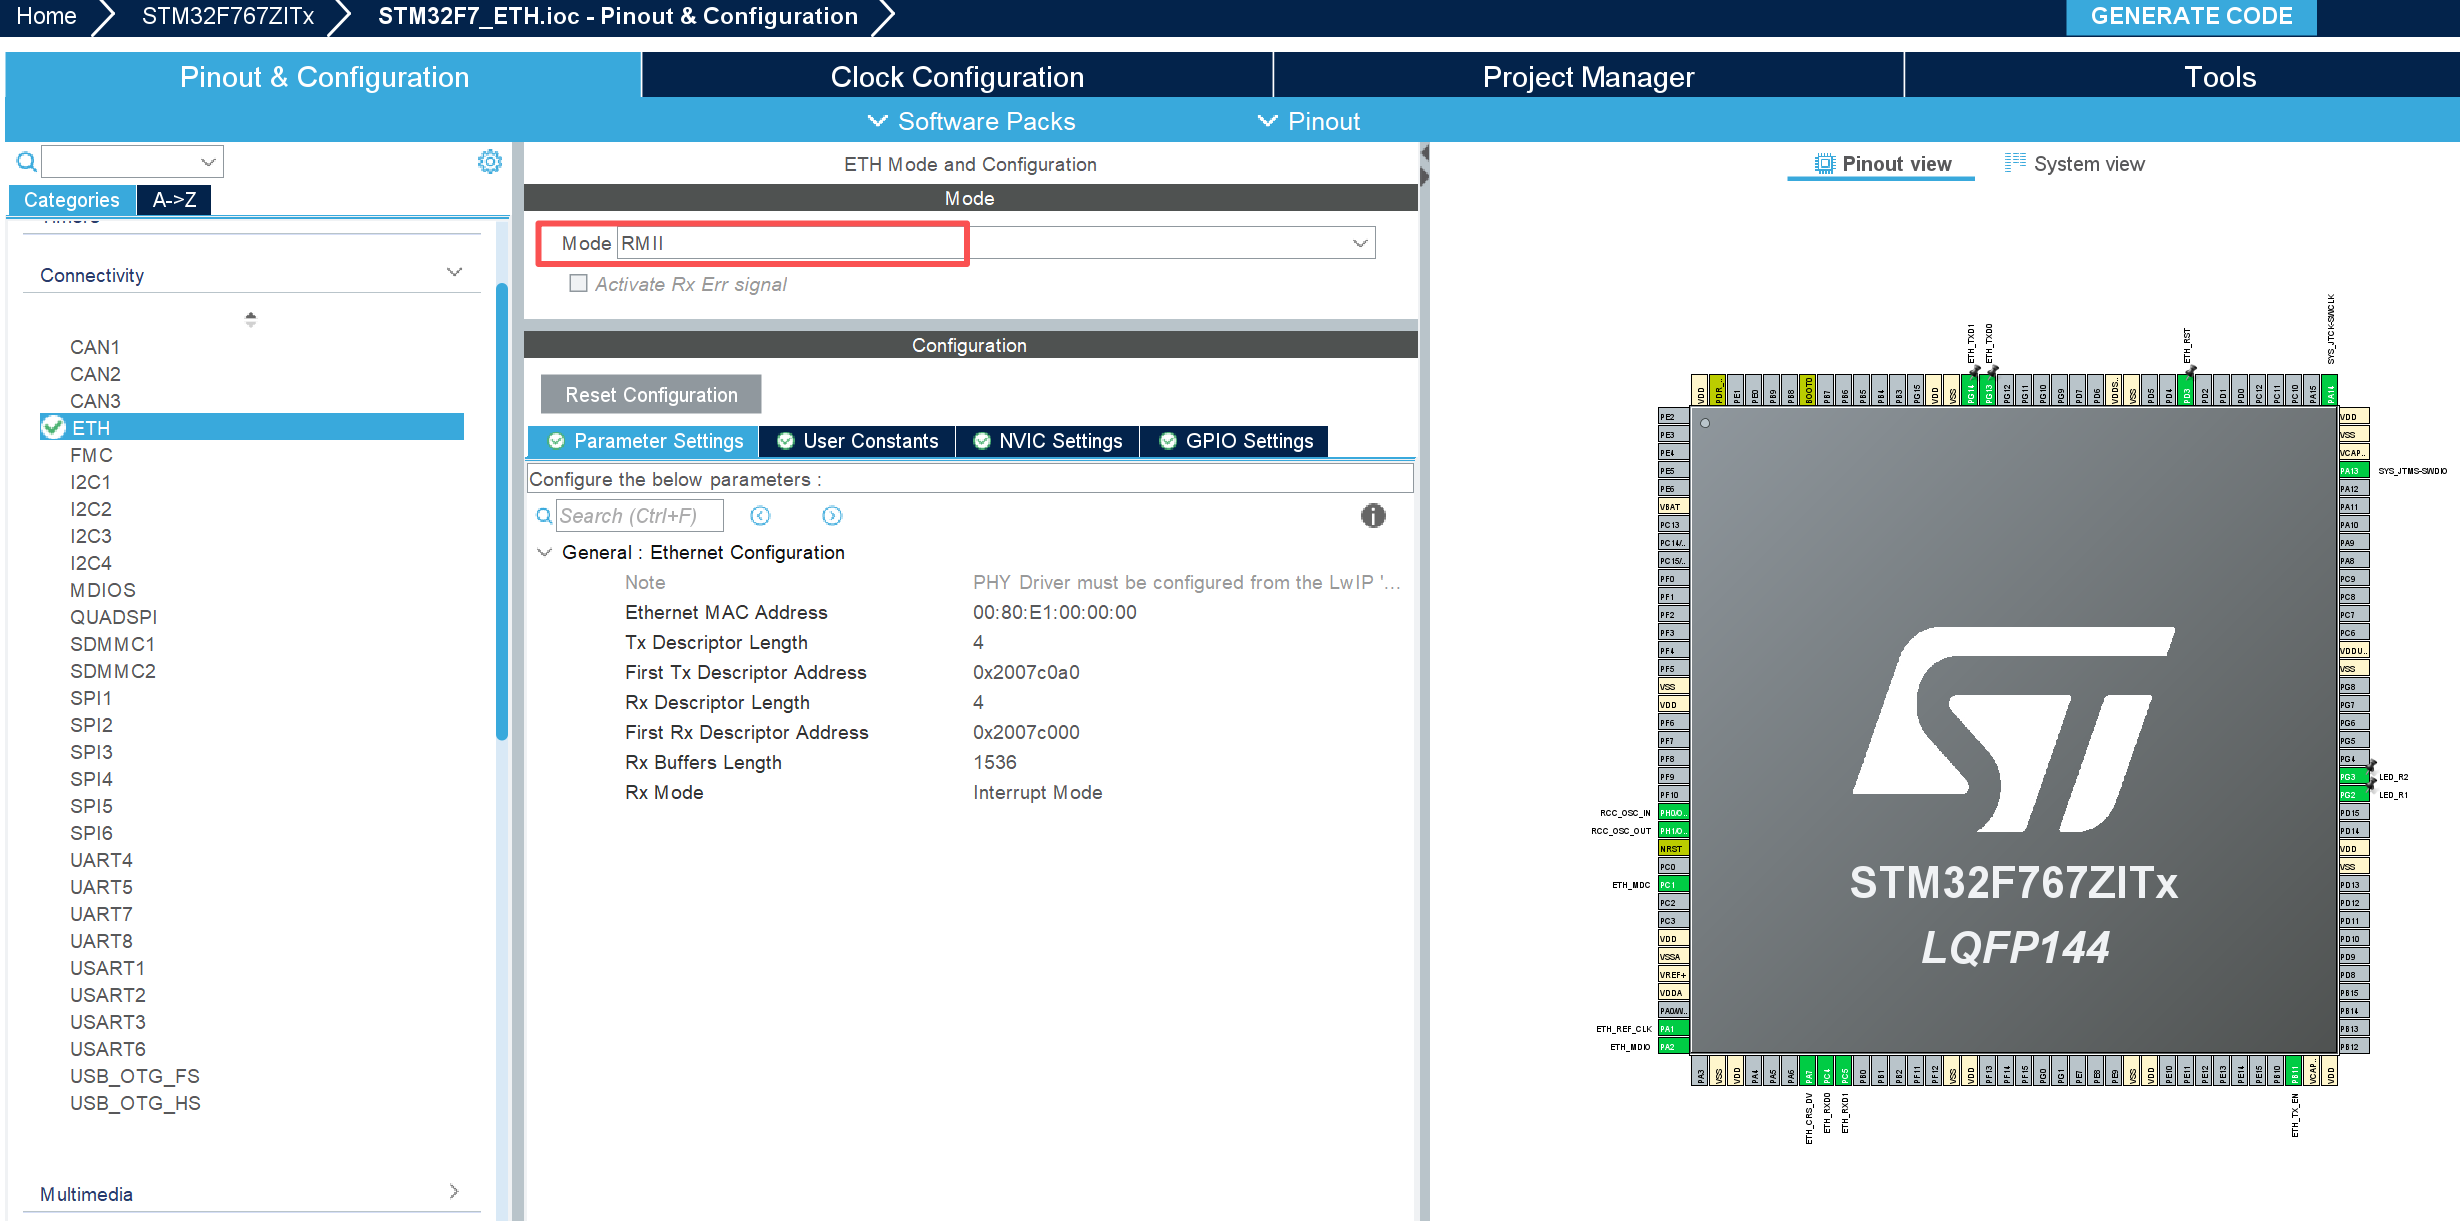Viewport: 2460px width, 1221px height.
Task: Open the GPIO Settings tab
Action: point(1235,441)
